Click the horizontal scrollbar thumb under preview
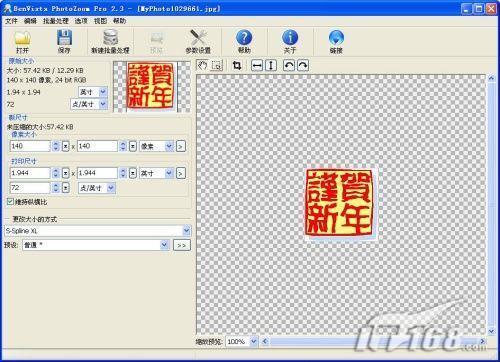500x362 pixels. point(373,341)
